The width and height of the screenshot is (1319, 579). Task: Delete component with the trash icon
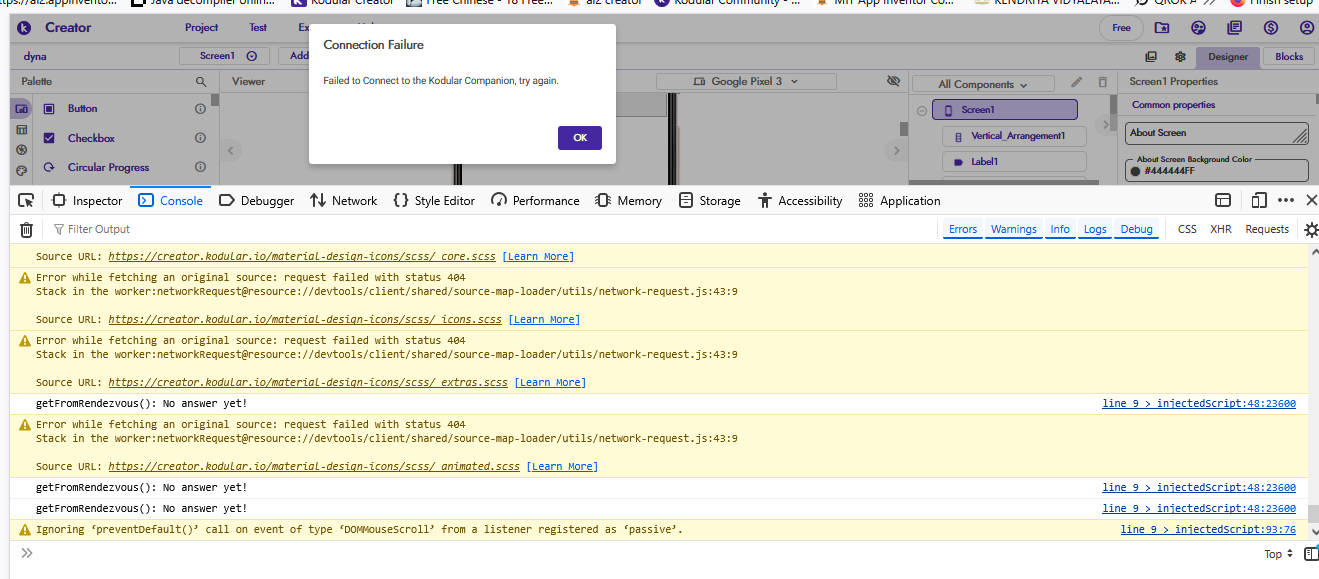click(x=1102, y=82)
